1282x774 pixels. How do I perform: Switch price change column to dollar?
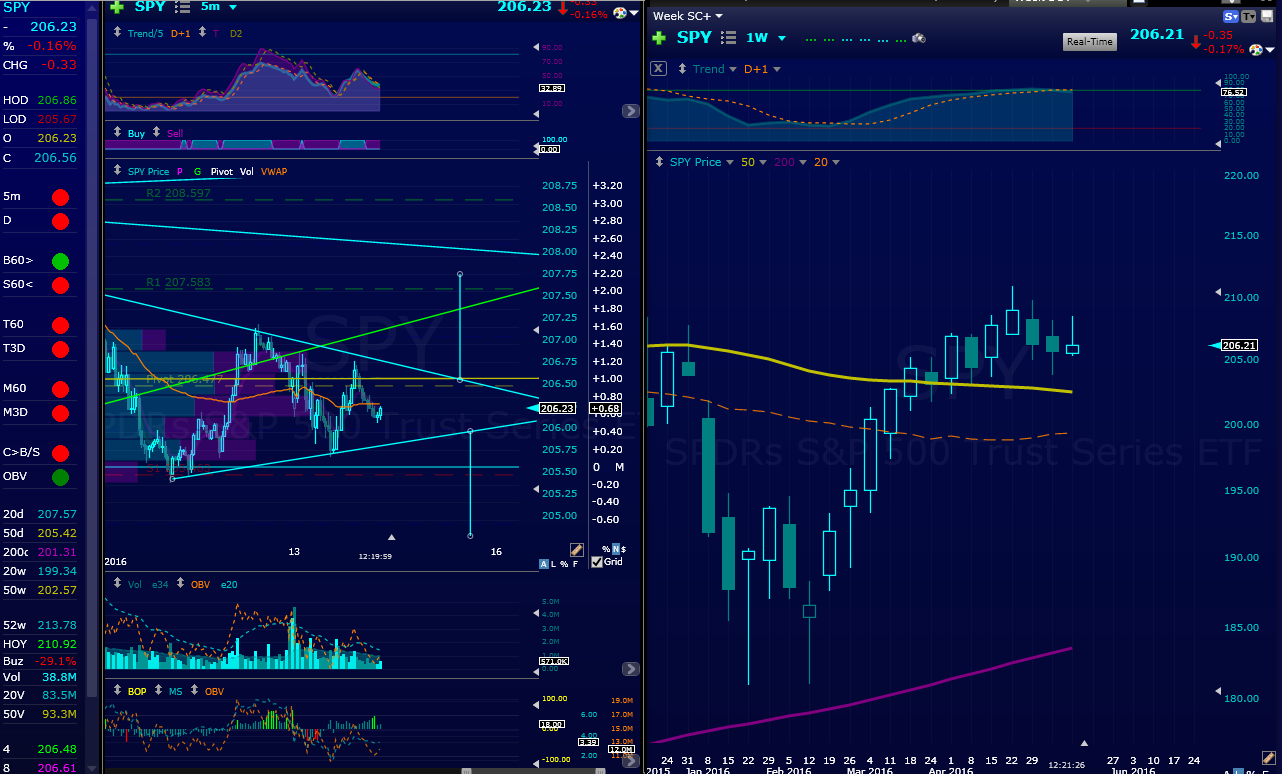tap(624, 549)
